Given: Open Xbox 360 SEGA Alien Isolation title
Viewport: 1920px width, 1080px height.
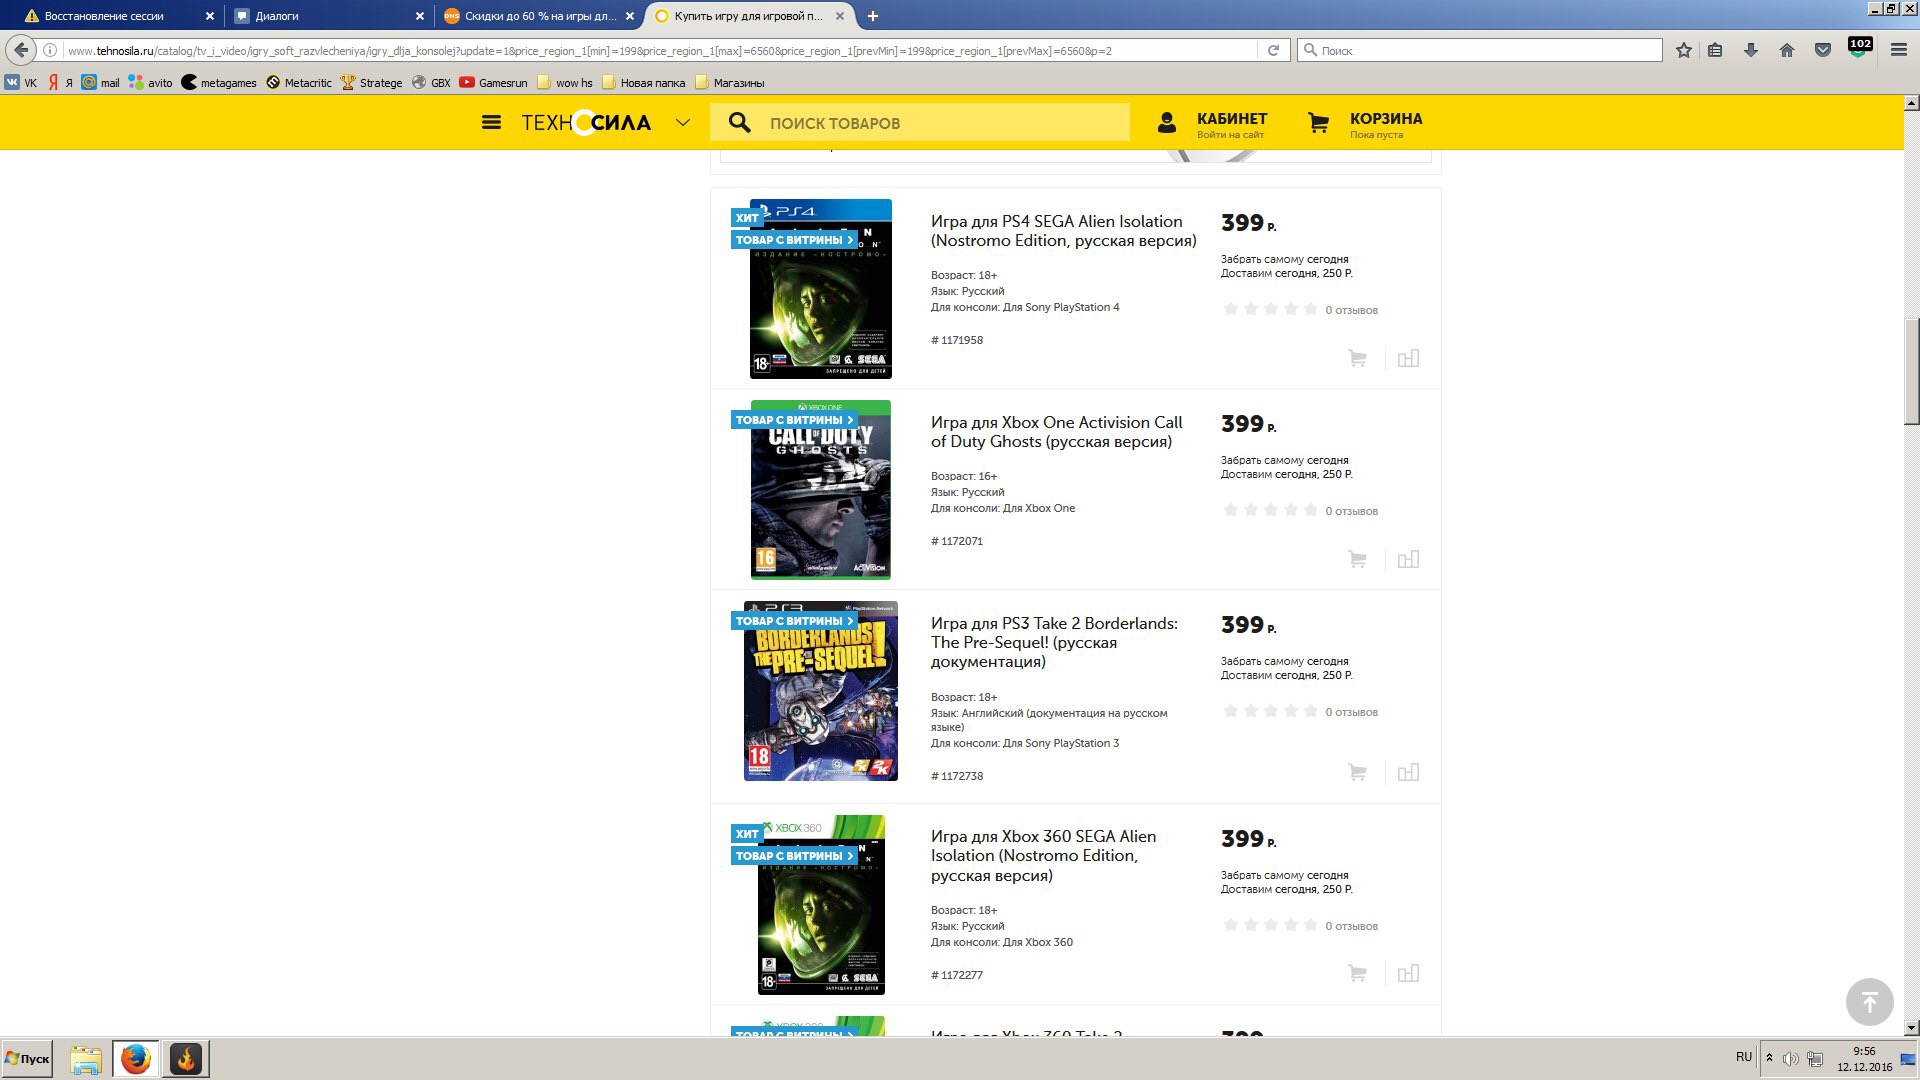Looking at the screenshot, I should point(1043,856).
